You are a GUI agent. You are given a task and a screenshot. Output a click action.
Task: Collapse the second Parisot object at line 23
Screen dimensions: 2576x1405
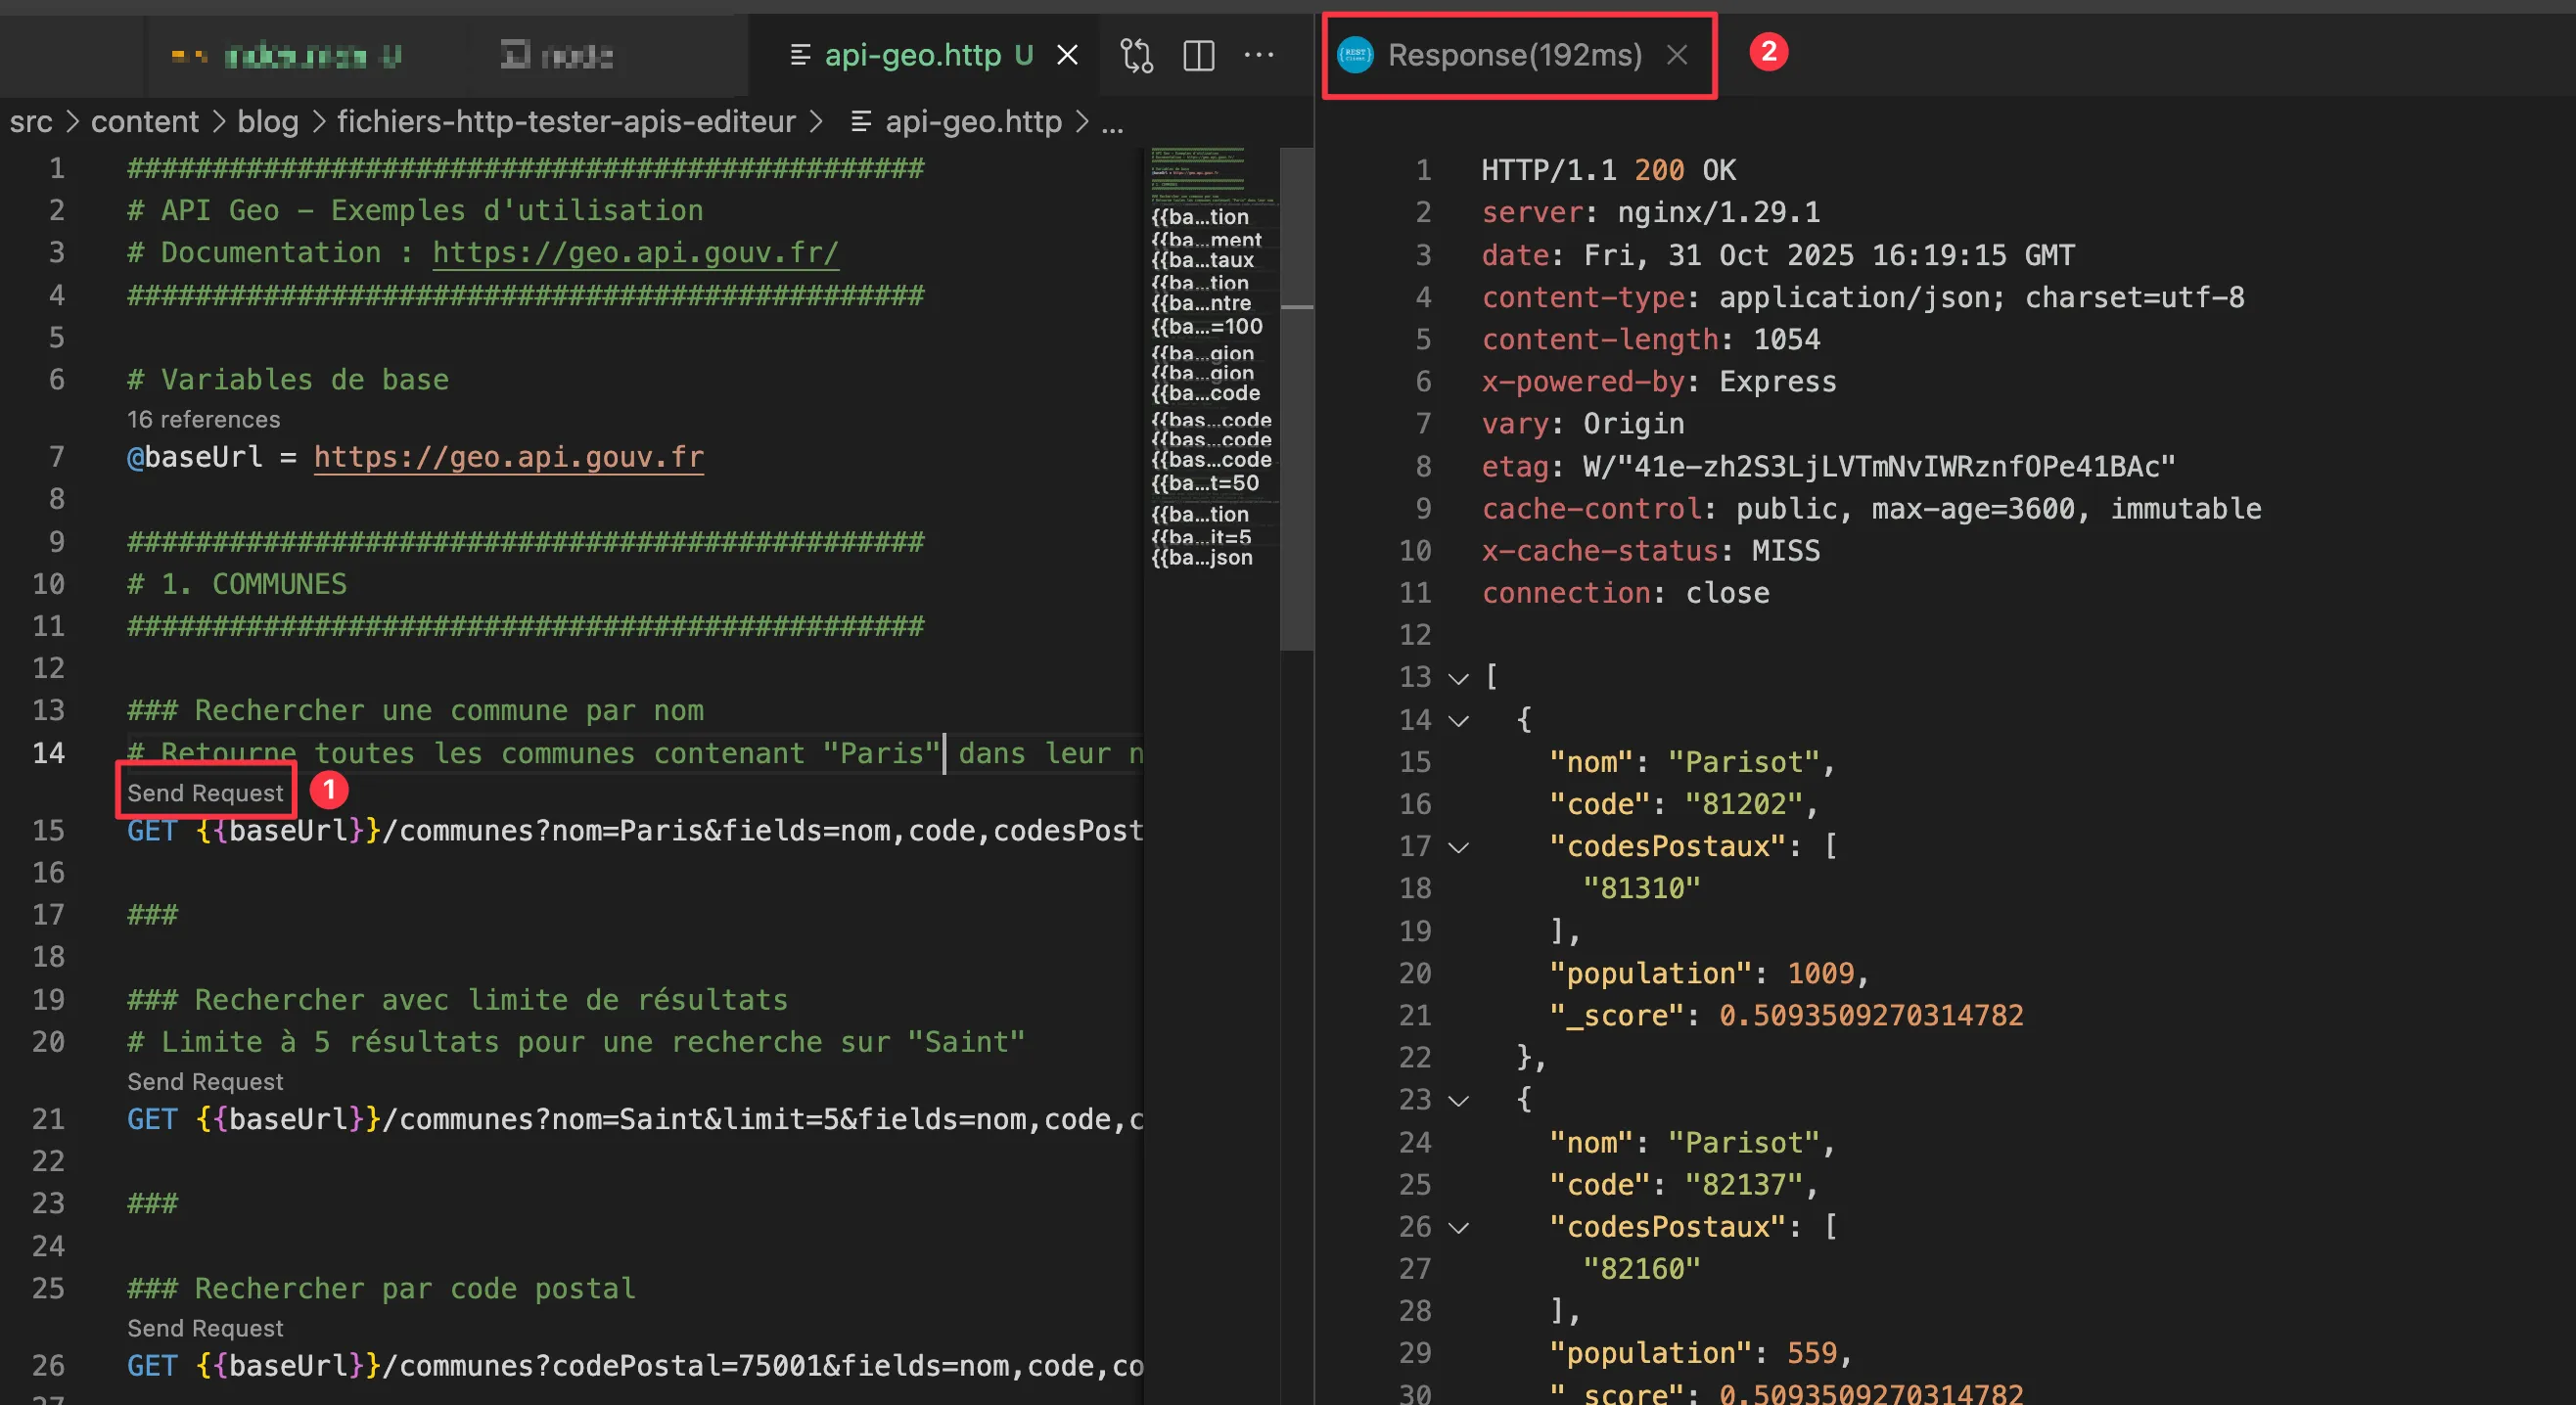pos(1459,1100)
